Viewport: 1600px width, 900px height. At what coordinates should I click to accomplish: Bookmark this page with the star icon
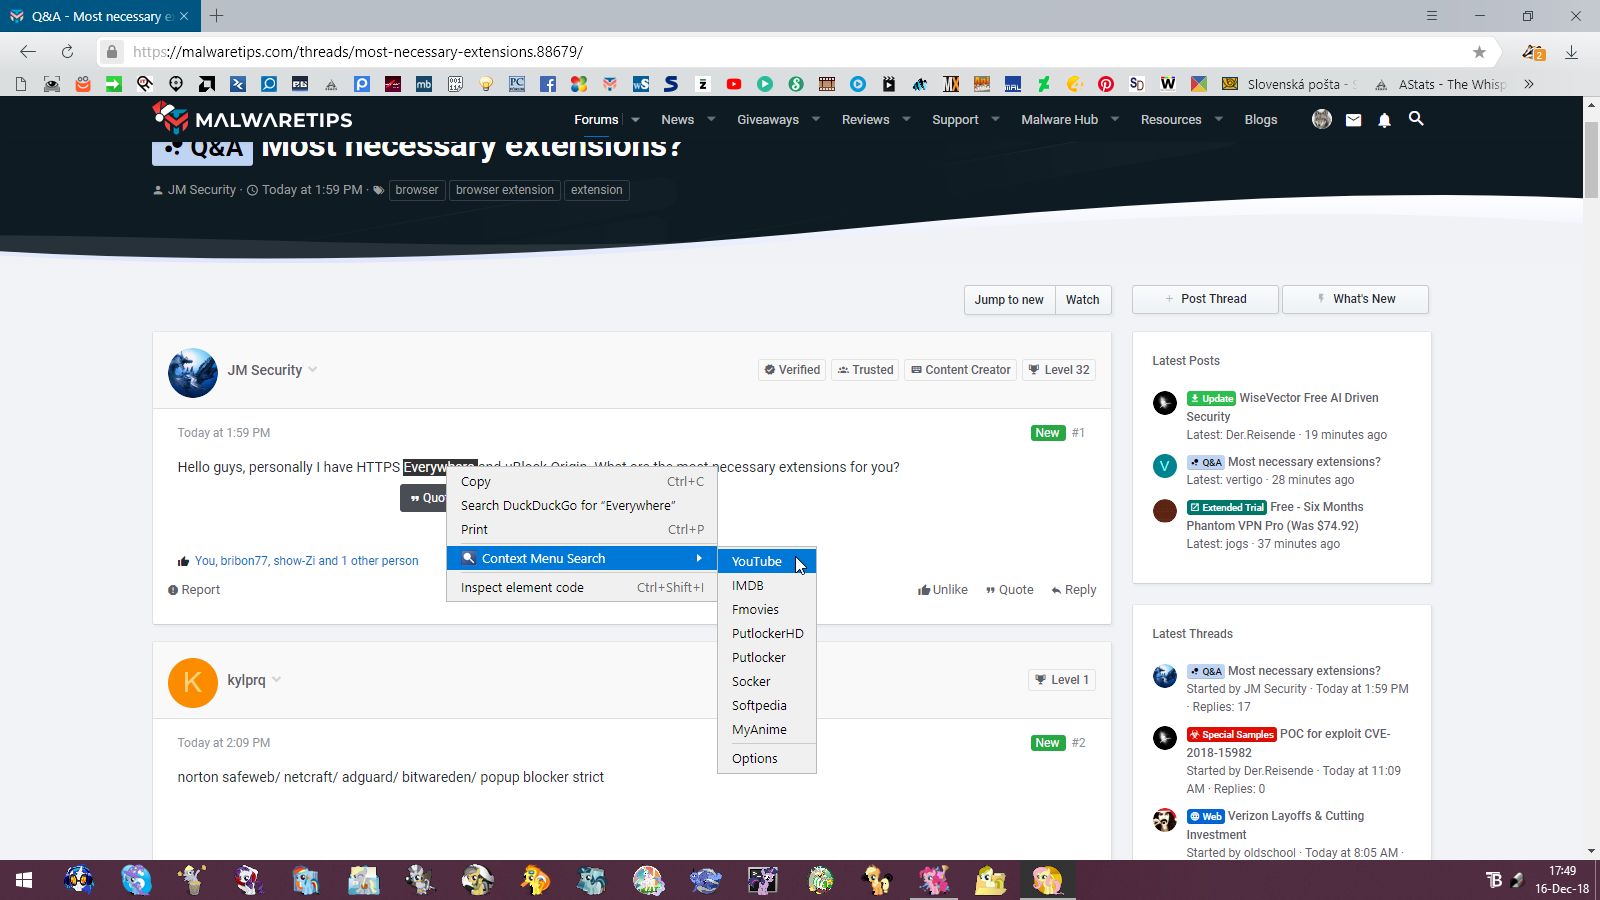[x=1479, y=52]
